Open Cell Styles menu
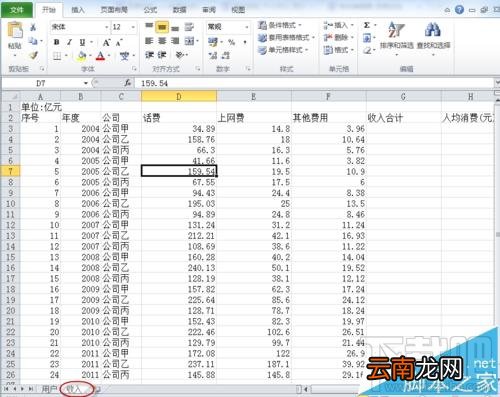Image resolution: width=500 pixels, height=397 pixels. click(283, 50)
